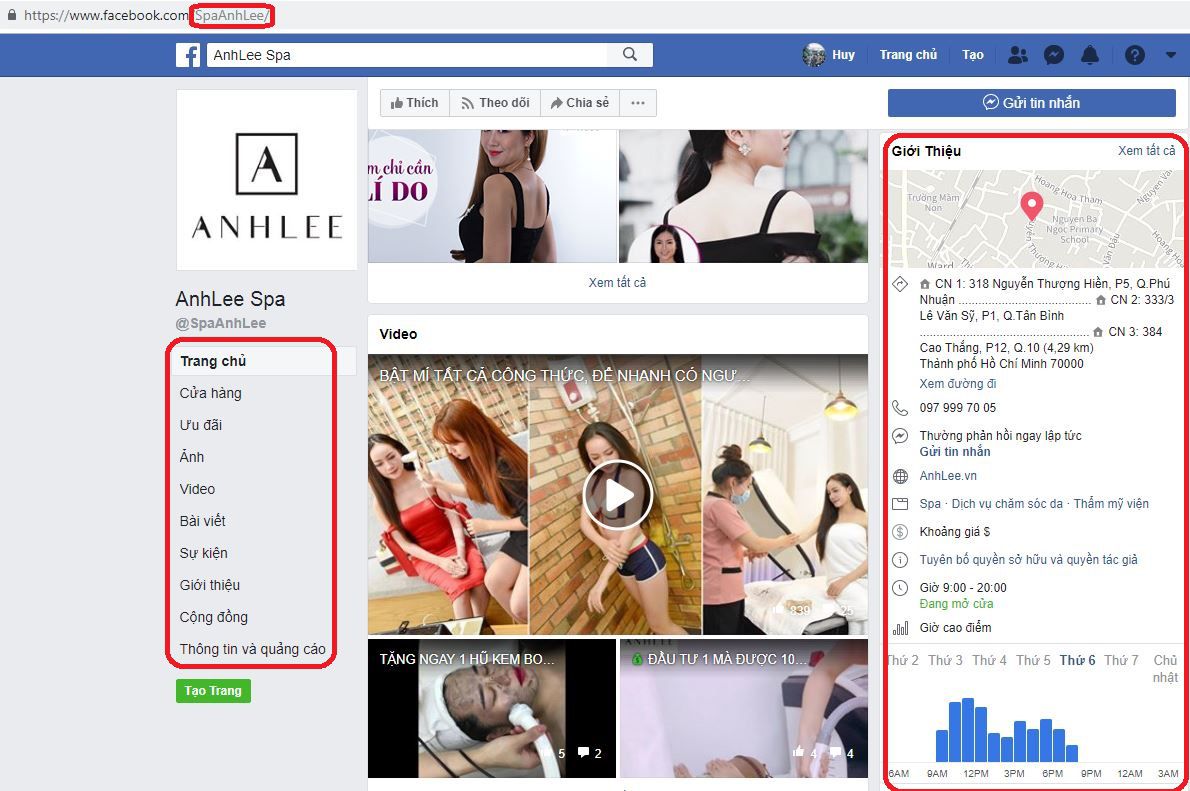Expand the account dropdown arrow
This screenshot has height=791, width=1190.
1171,55
